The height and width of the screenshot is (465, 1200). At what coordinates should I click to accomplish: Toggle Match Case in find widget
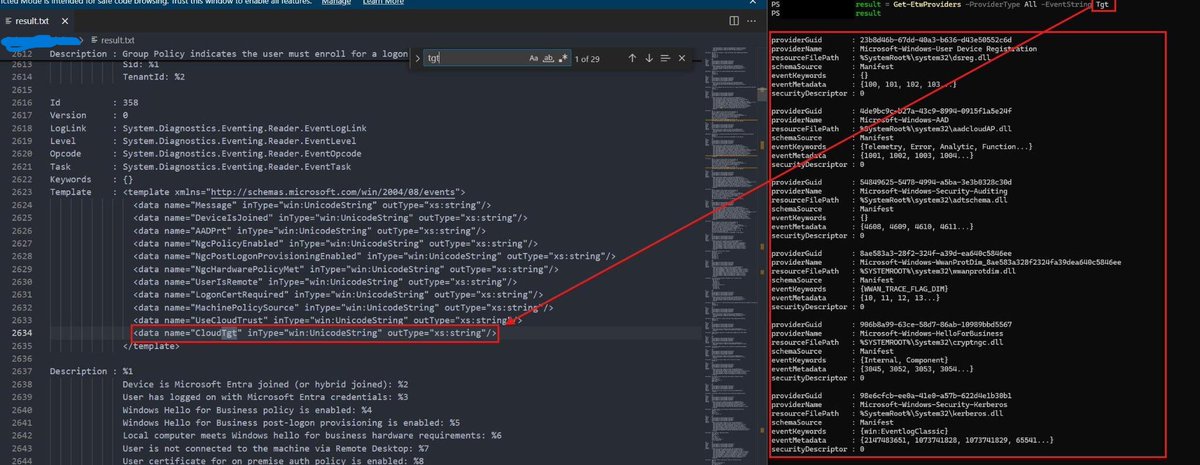534,58
